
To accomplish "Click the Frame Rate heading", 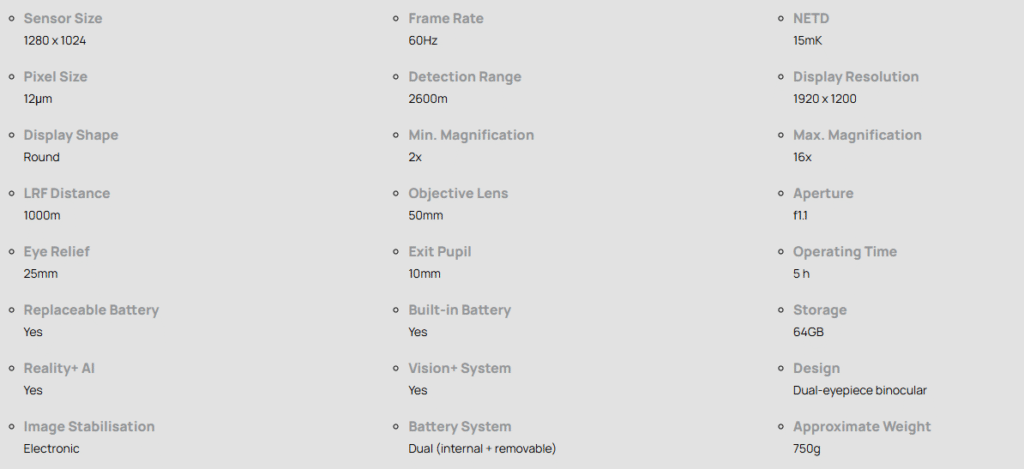I will 445,19.
